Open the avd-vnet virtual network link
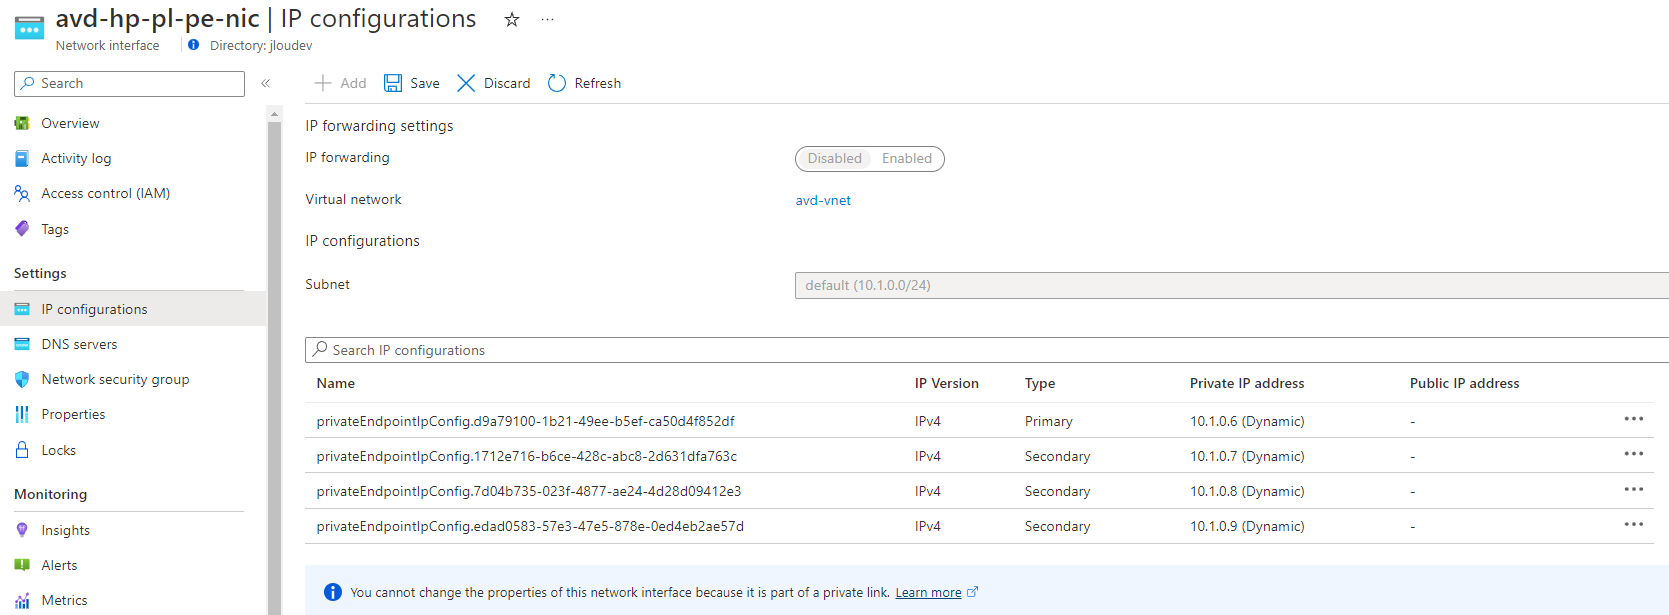 click(x=823, y=200)
